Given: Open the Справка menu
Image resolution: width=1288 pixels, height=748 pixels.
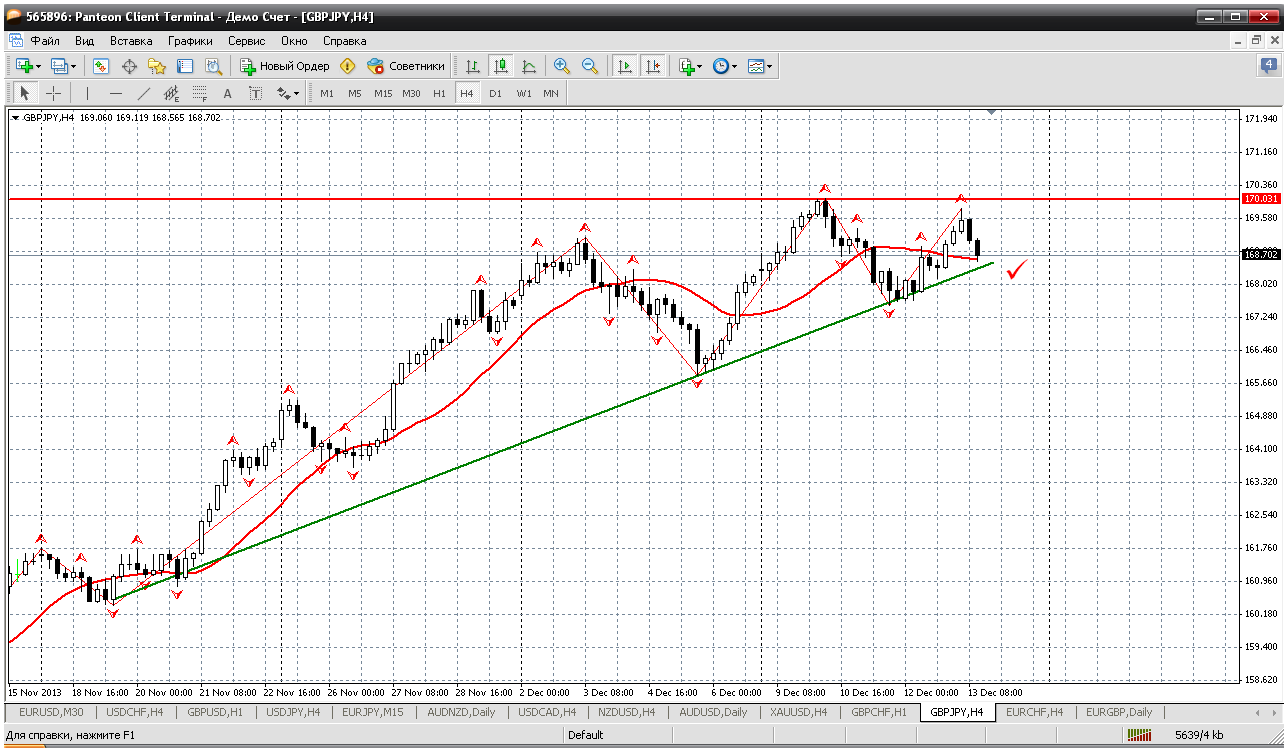Looking at the screenshot, I should click(344, 41).
